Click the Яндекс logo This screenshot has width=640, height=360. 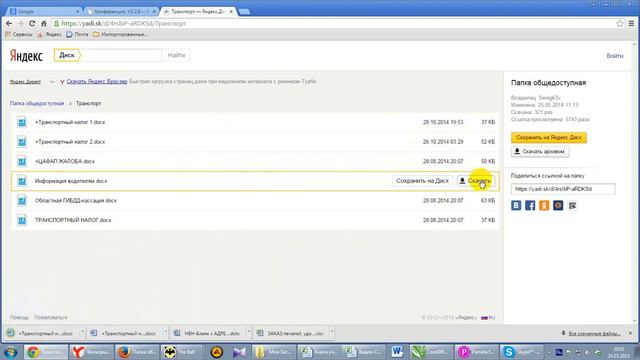pos(26,56)
